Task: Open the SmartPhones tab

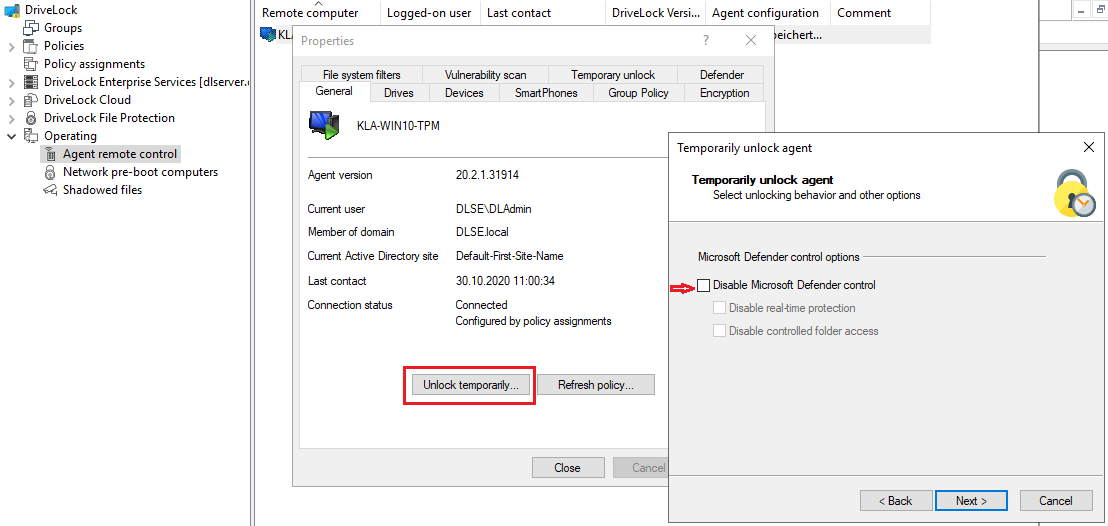Action: [546, 93]
